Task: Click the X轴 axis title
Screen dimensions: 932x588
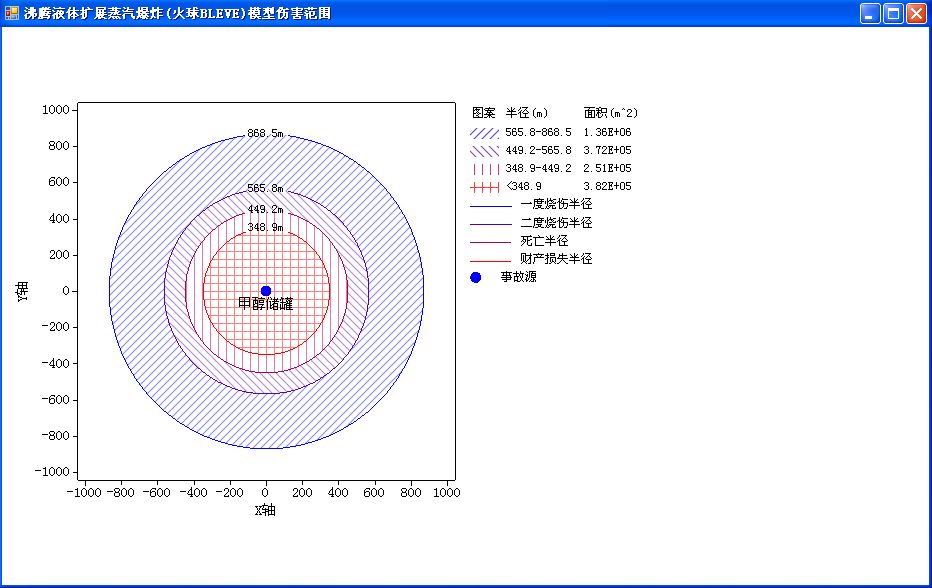Action: tap(265, 510)
